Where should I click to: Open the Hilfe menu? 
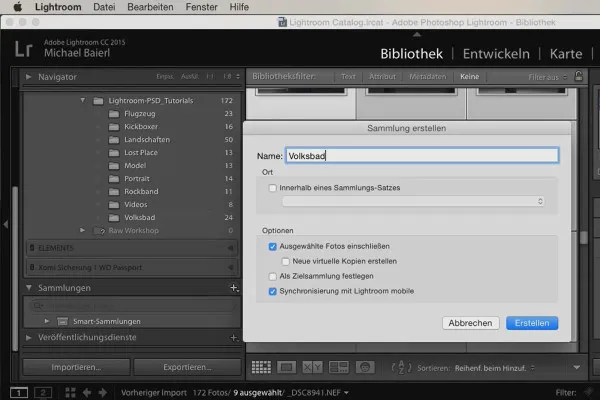coord(239,7)
